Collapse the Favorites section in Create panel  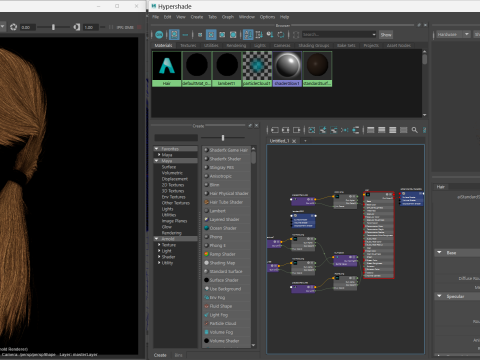click(156, 149)
